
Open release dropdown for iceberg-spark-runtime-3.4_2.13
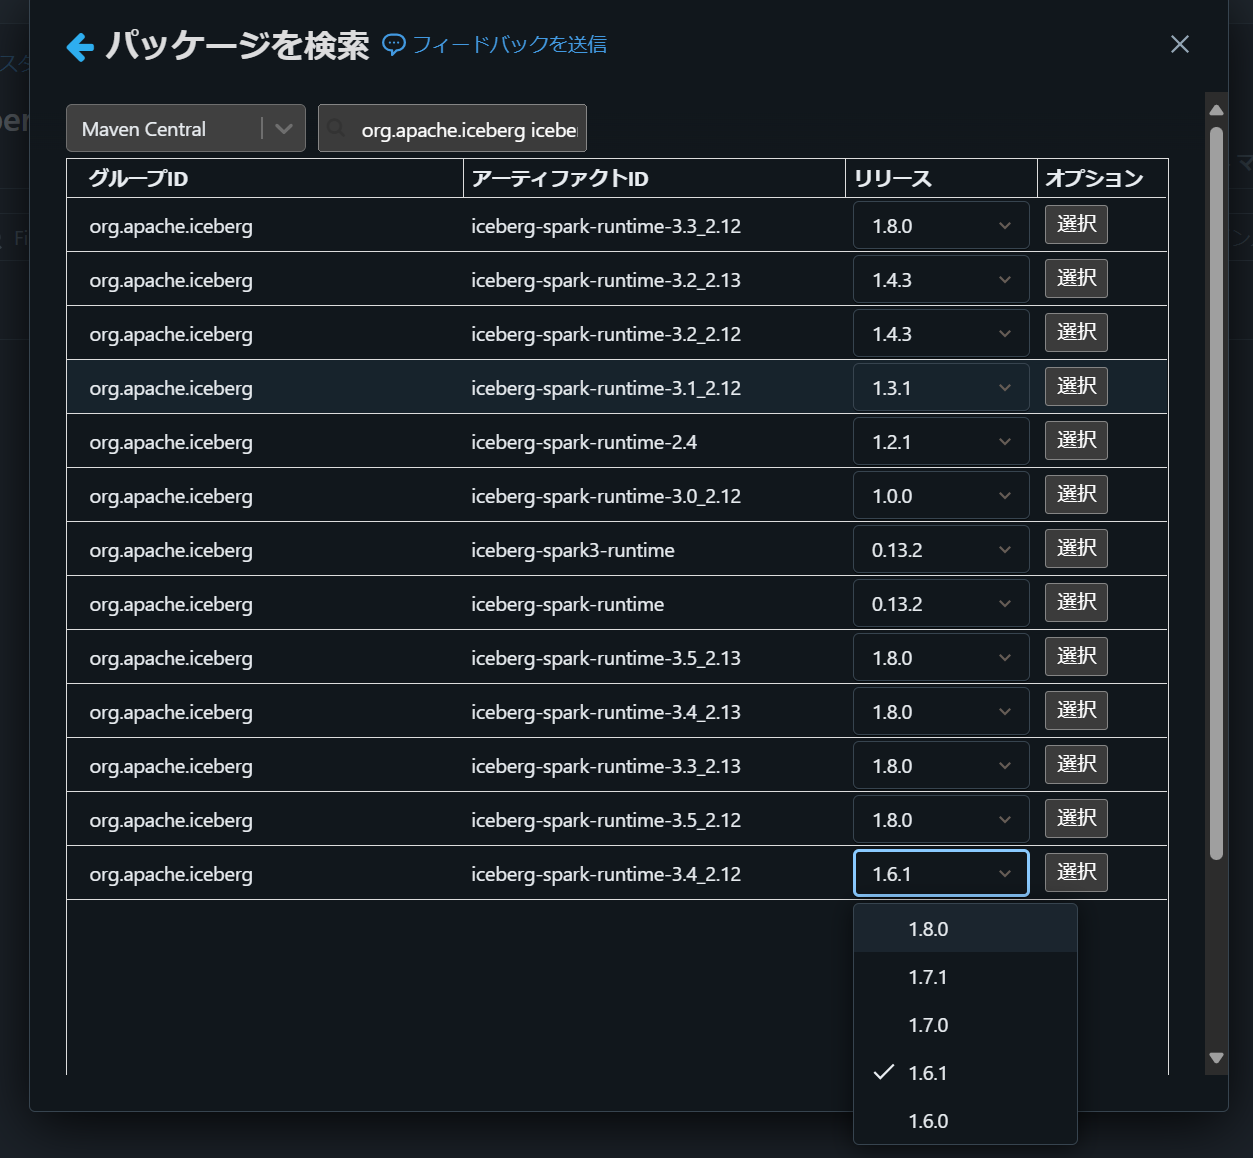point(941,711)
